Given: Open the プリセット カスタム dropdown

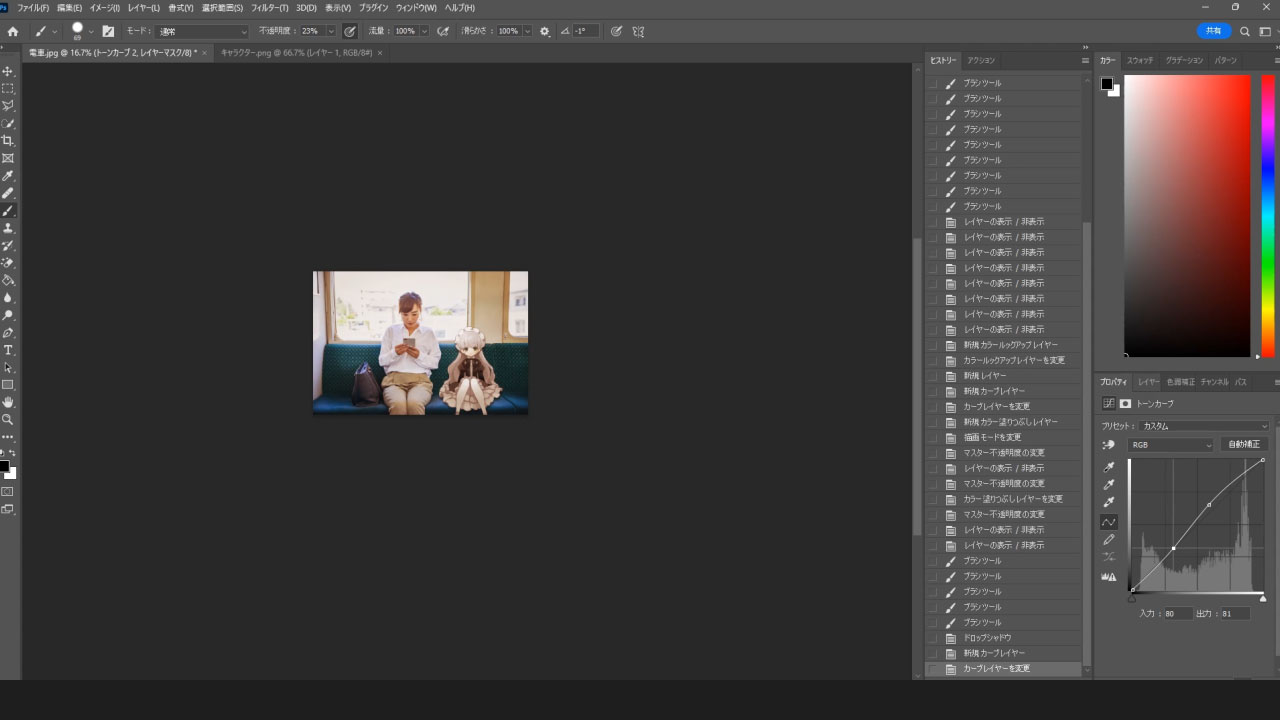Looking at the screenshot, I should [1205, 426].
